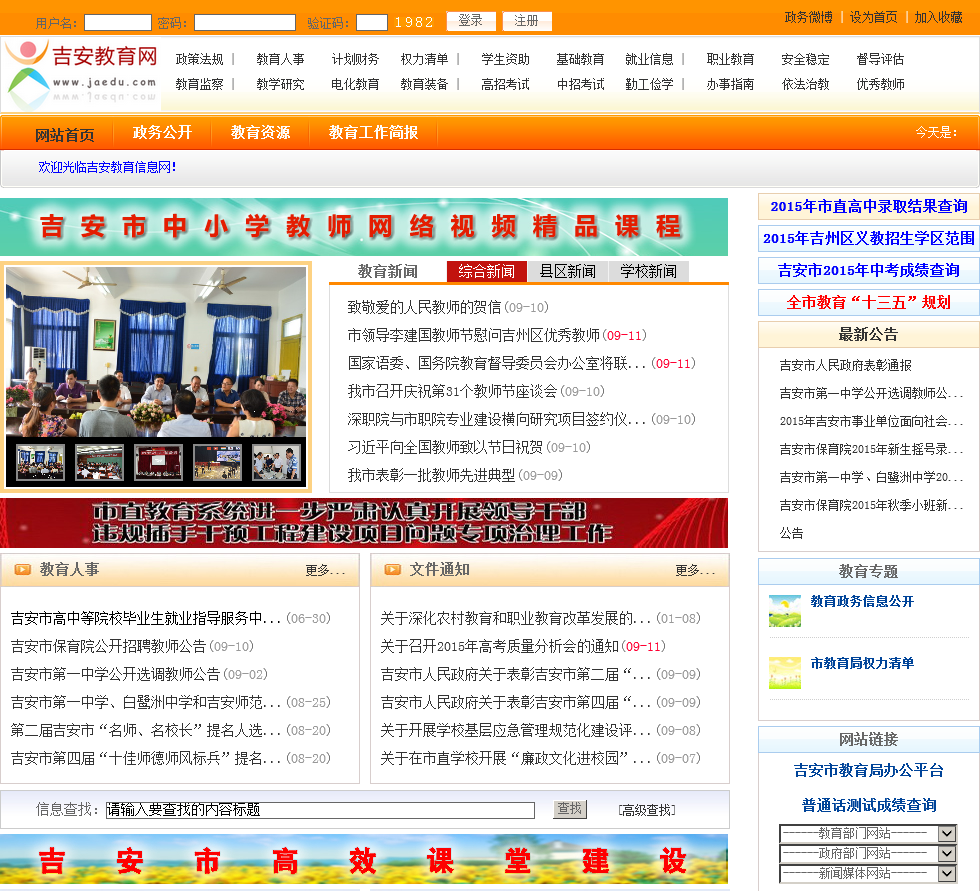Focus the 验证码 captcha field
Screen dimensions: 980x891
[x=372, y=22]
